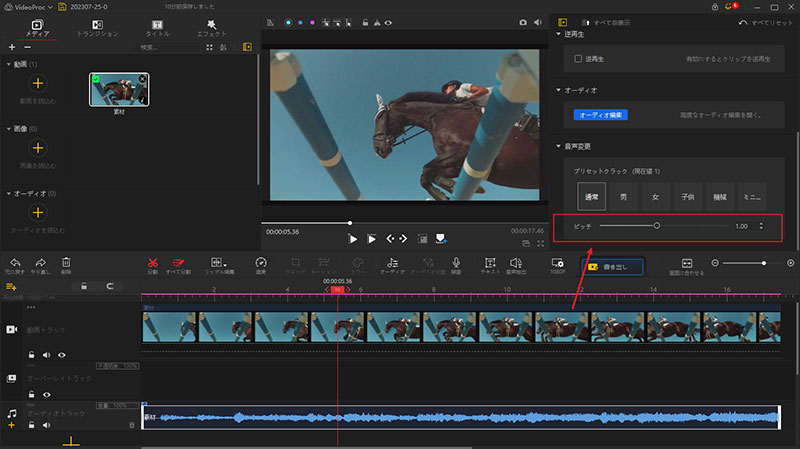This screenshot has height=449, width=800.
Task: Click the speaker volume icon above preview
Action: coord(538,22)
